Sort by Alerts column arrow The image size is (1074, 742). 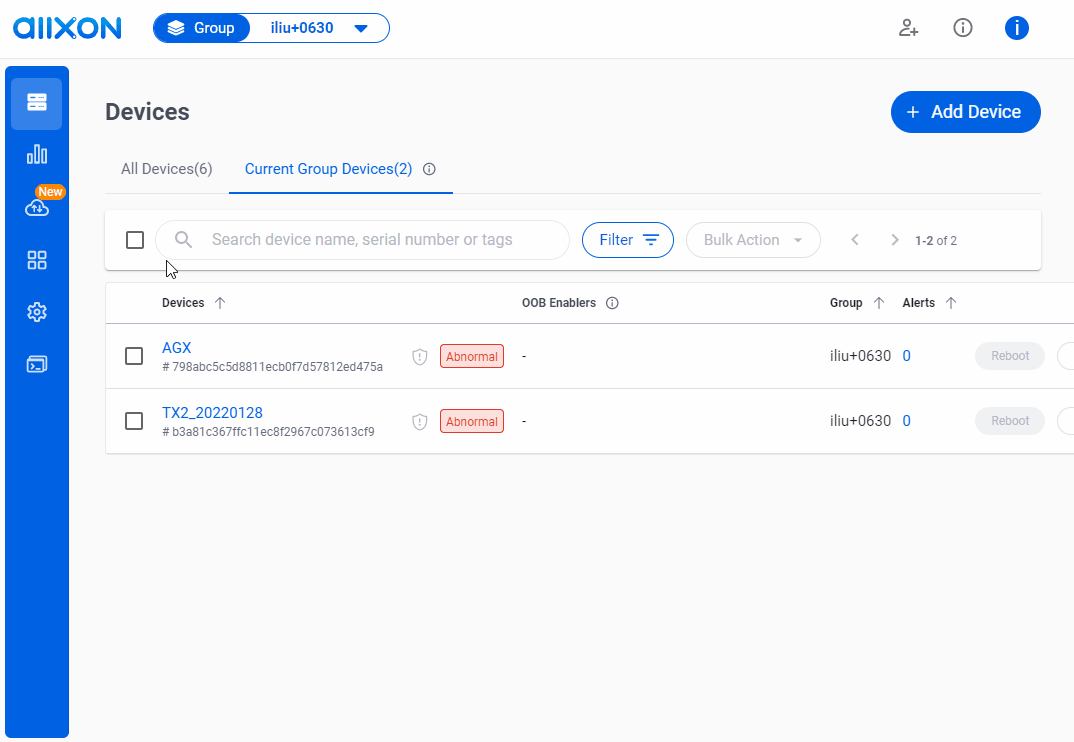click(x=951, y=303)
